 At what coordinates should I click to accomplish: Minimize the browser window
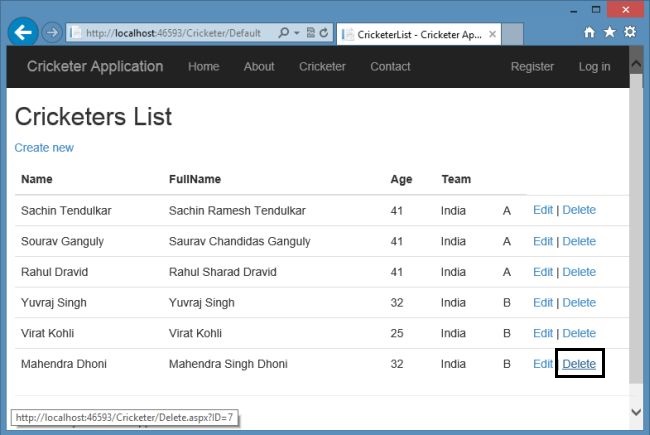[x=574, y=10]
